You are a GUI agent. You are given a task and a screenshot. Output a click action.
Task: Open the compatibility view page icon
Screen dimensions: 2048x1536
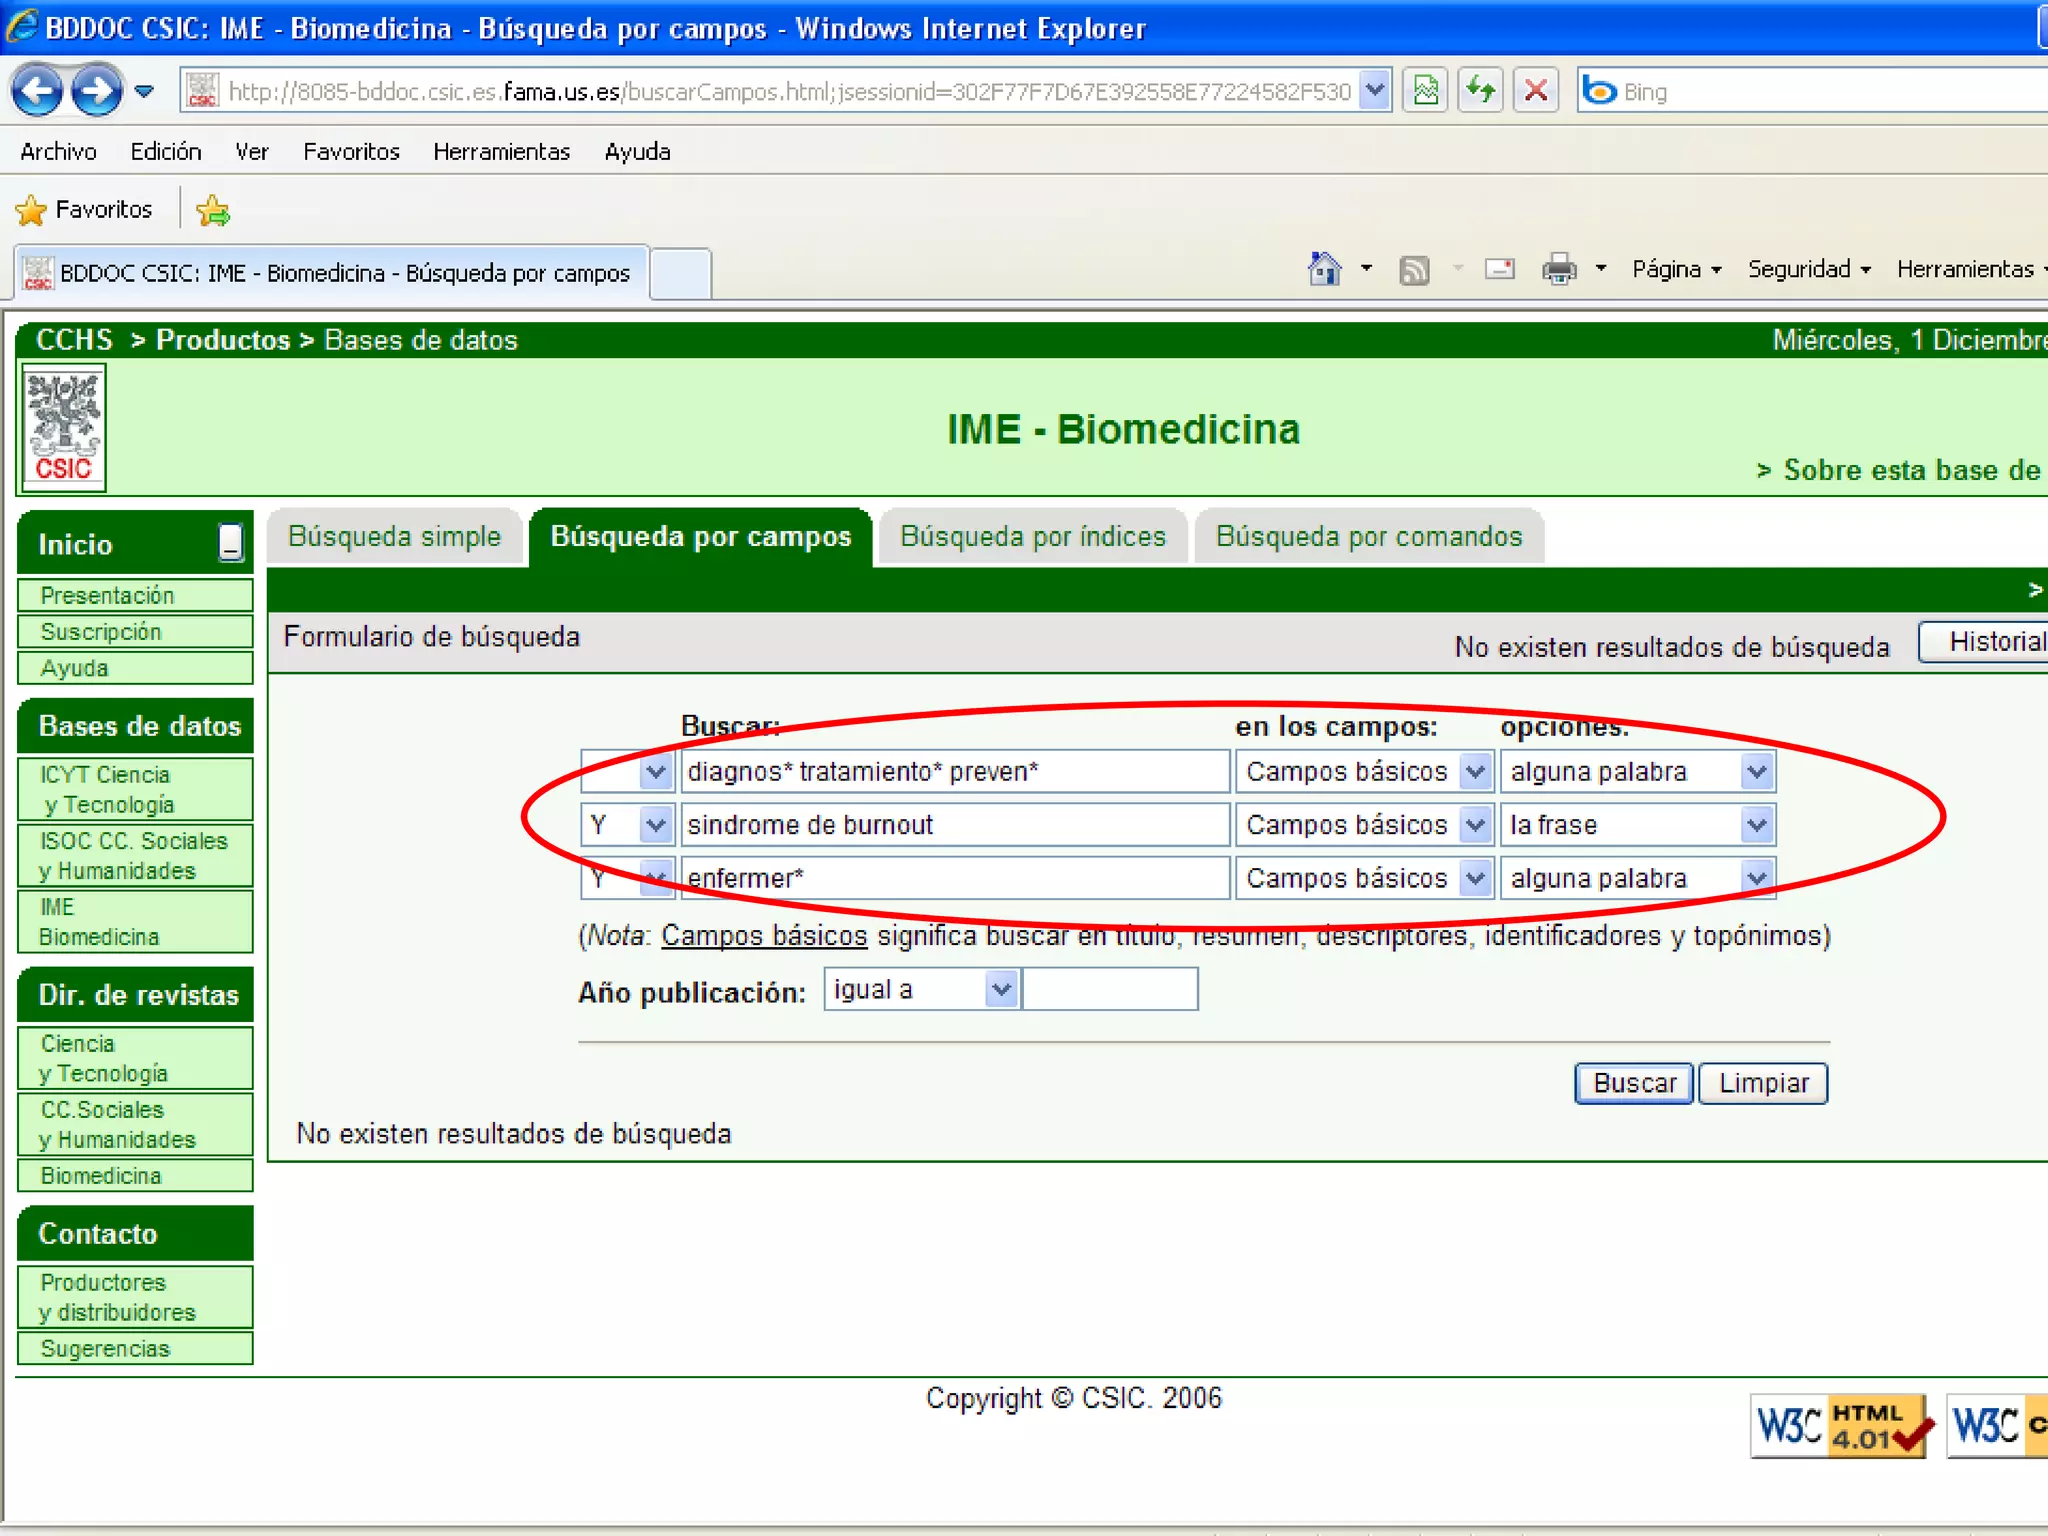(x=1426, y=91)
